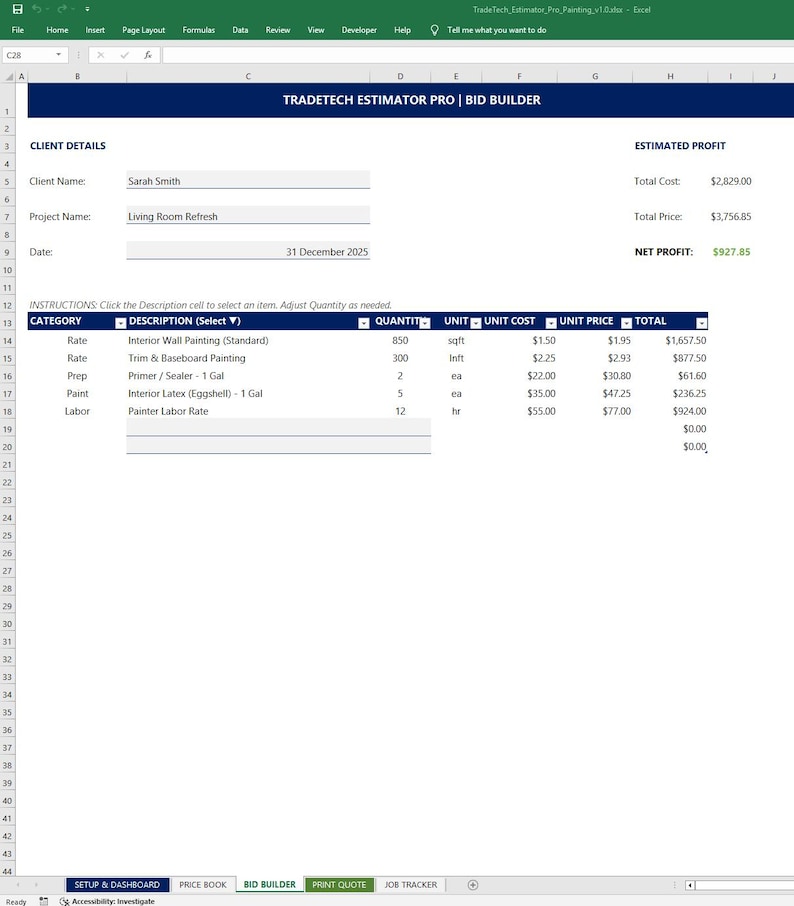794x906 pixels.
Task: Open the Formulas ribbon tab
Action: (x=199, y=30)
